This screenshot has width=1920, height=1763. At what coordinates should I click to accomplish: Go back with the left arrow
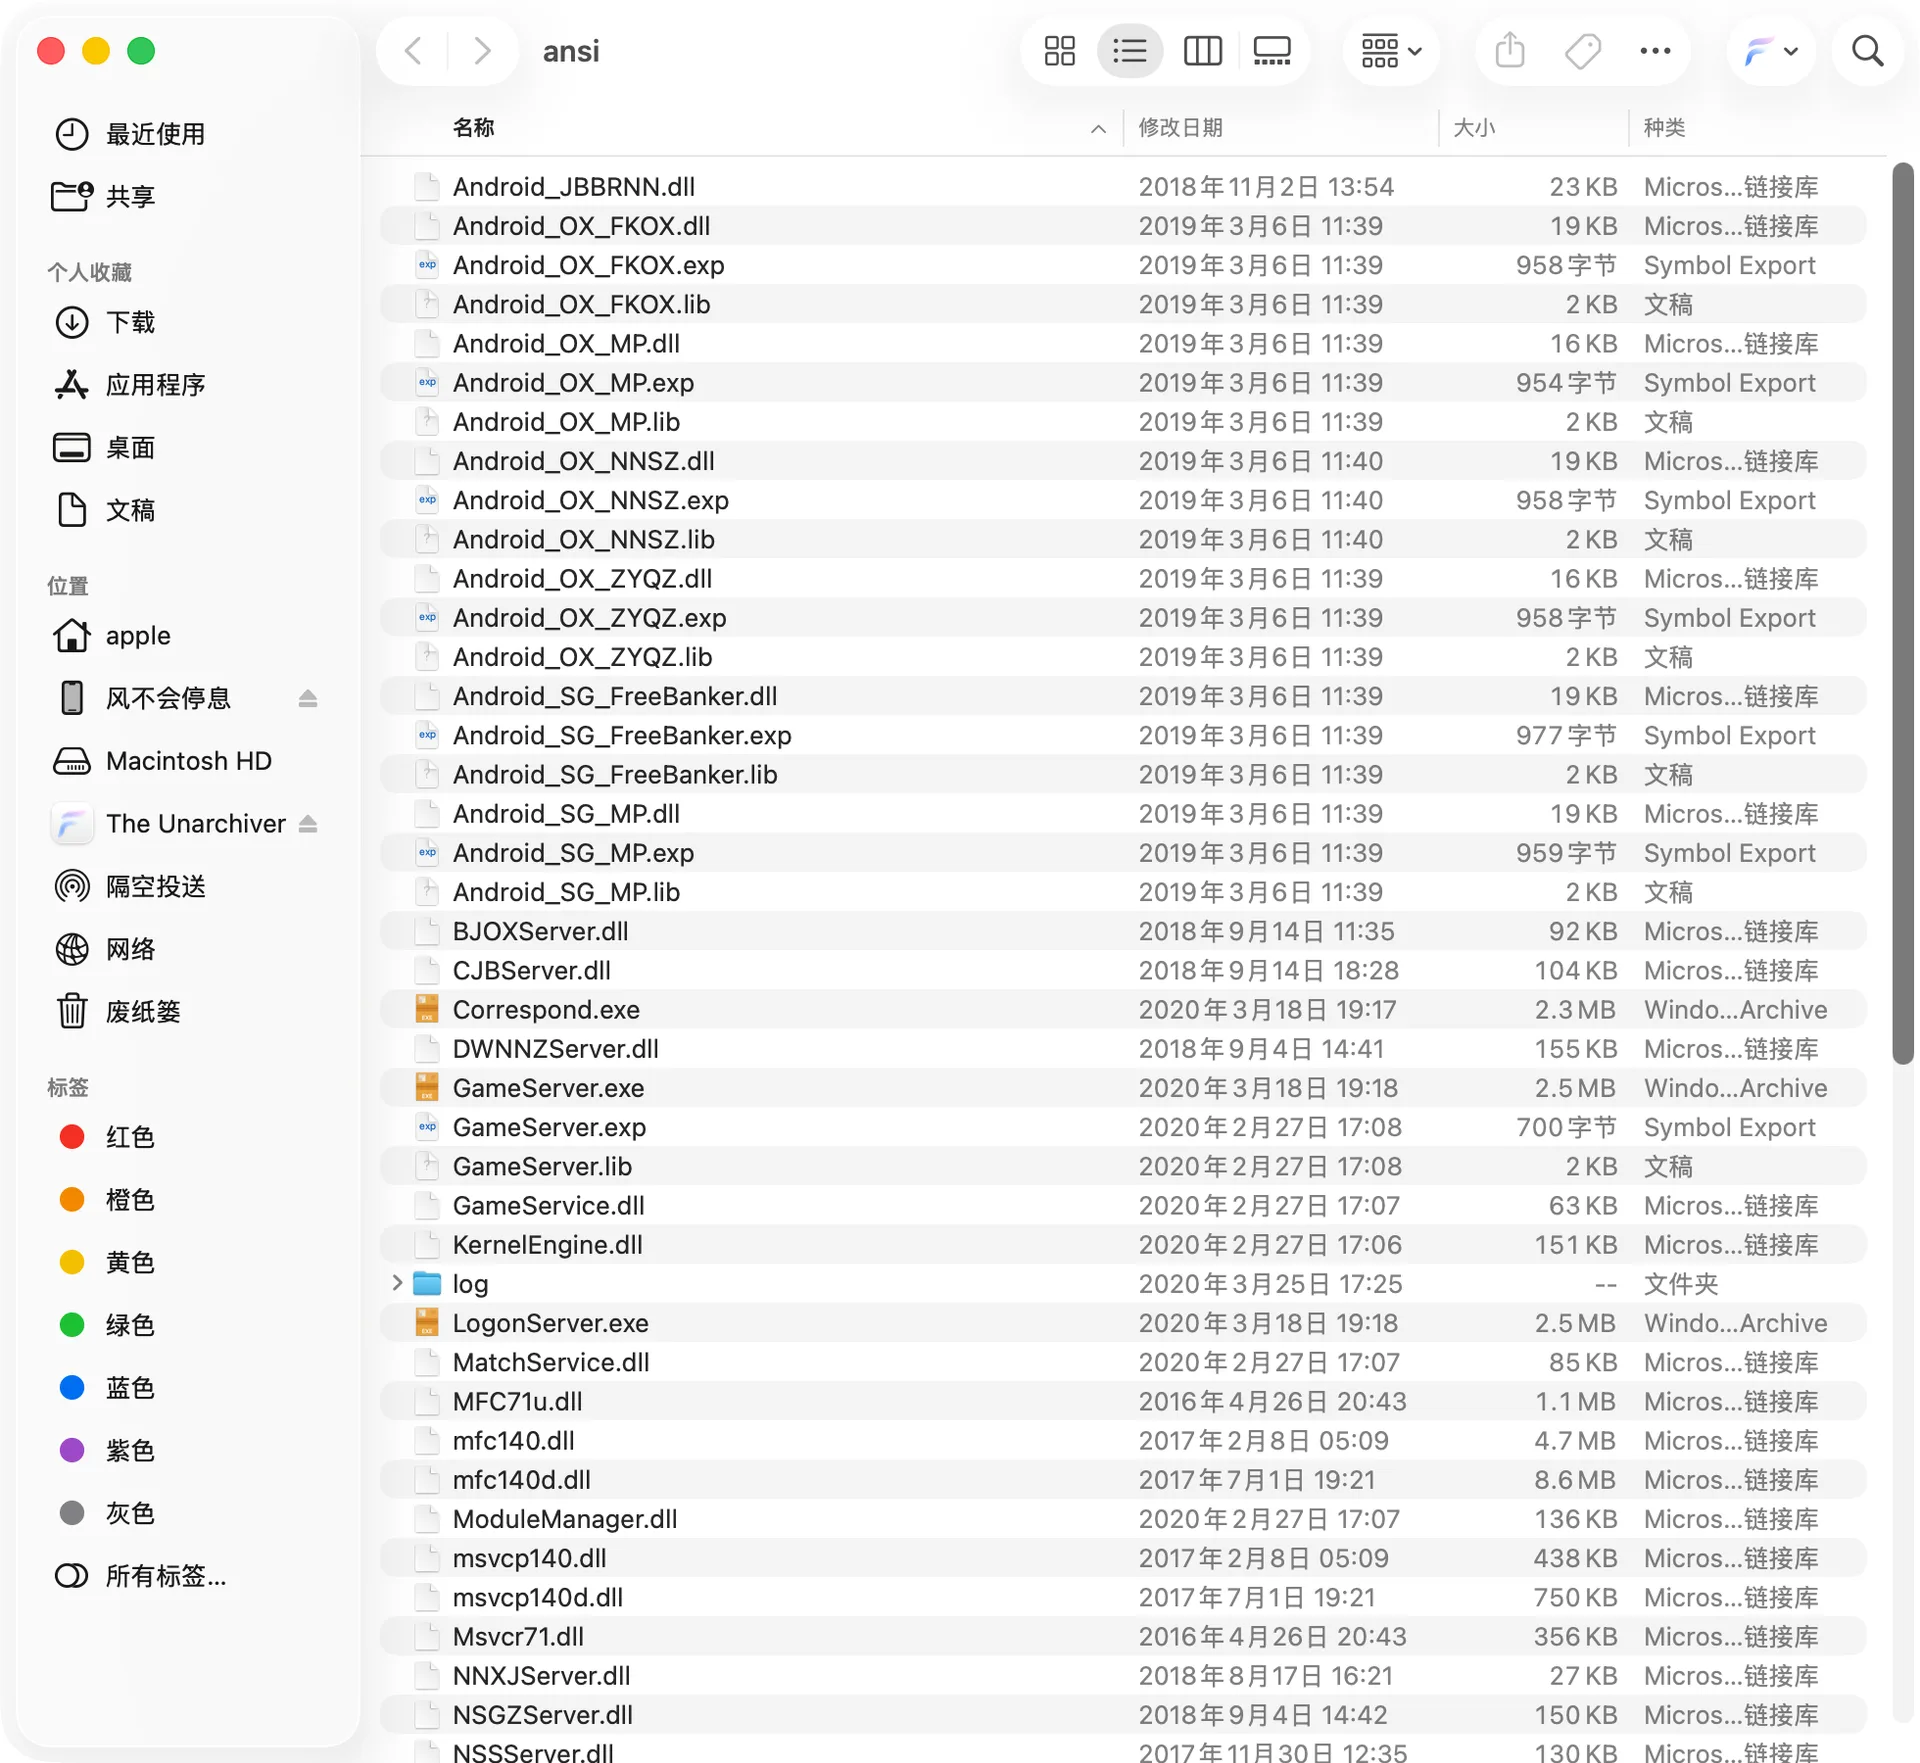click(x=414, y=51)
